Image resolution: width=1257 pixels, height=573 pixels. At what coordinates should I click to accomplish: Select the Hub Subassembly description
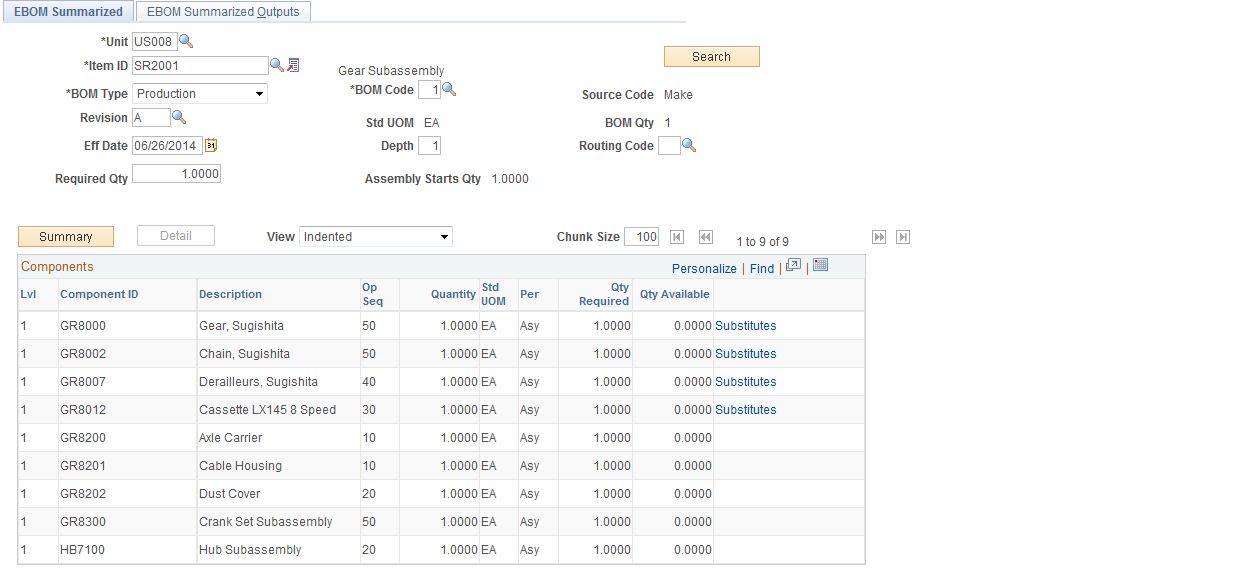click(x=250, y=550)
